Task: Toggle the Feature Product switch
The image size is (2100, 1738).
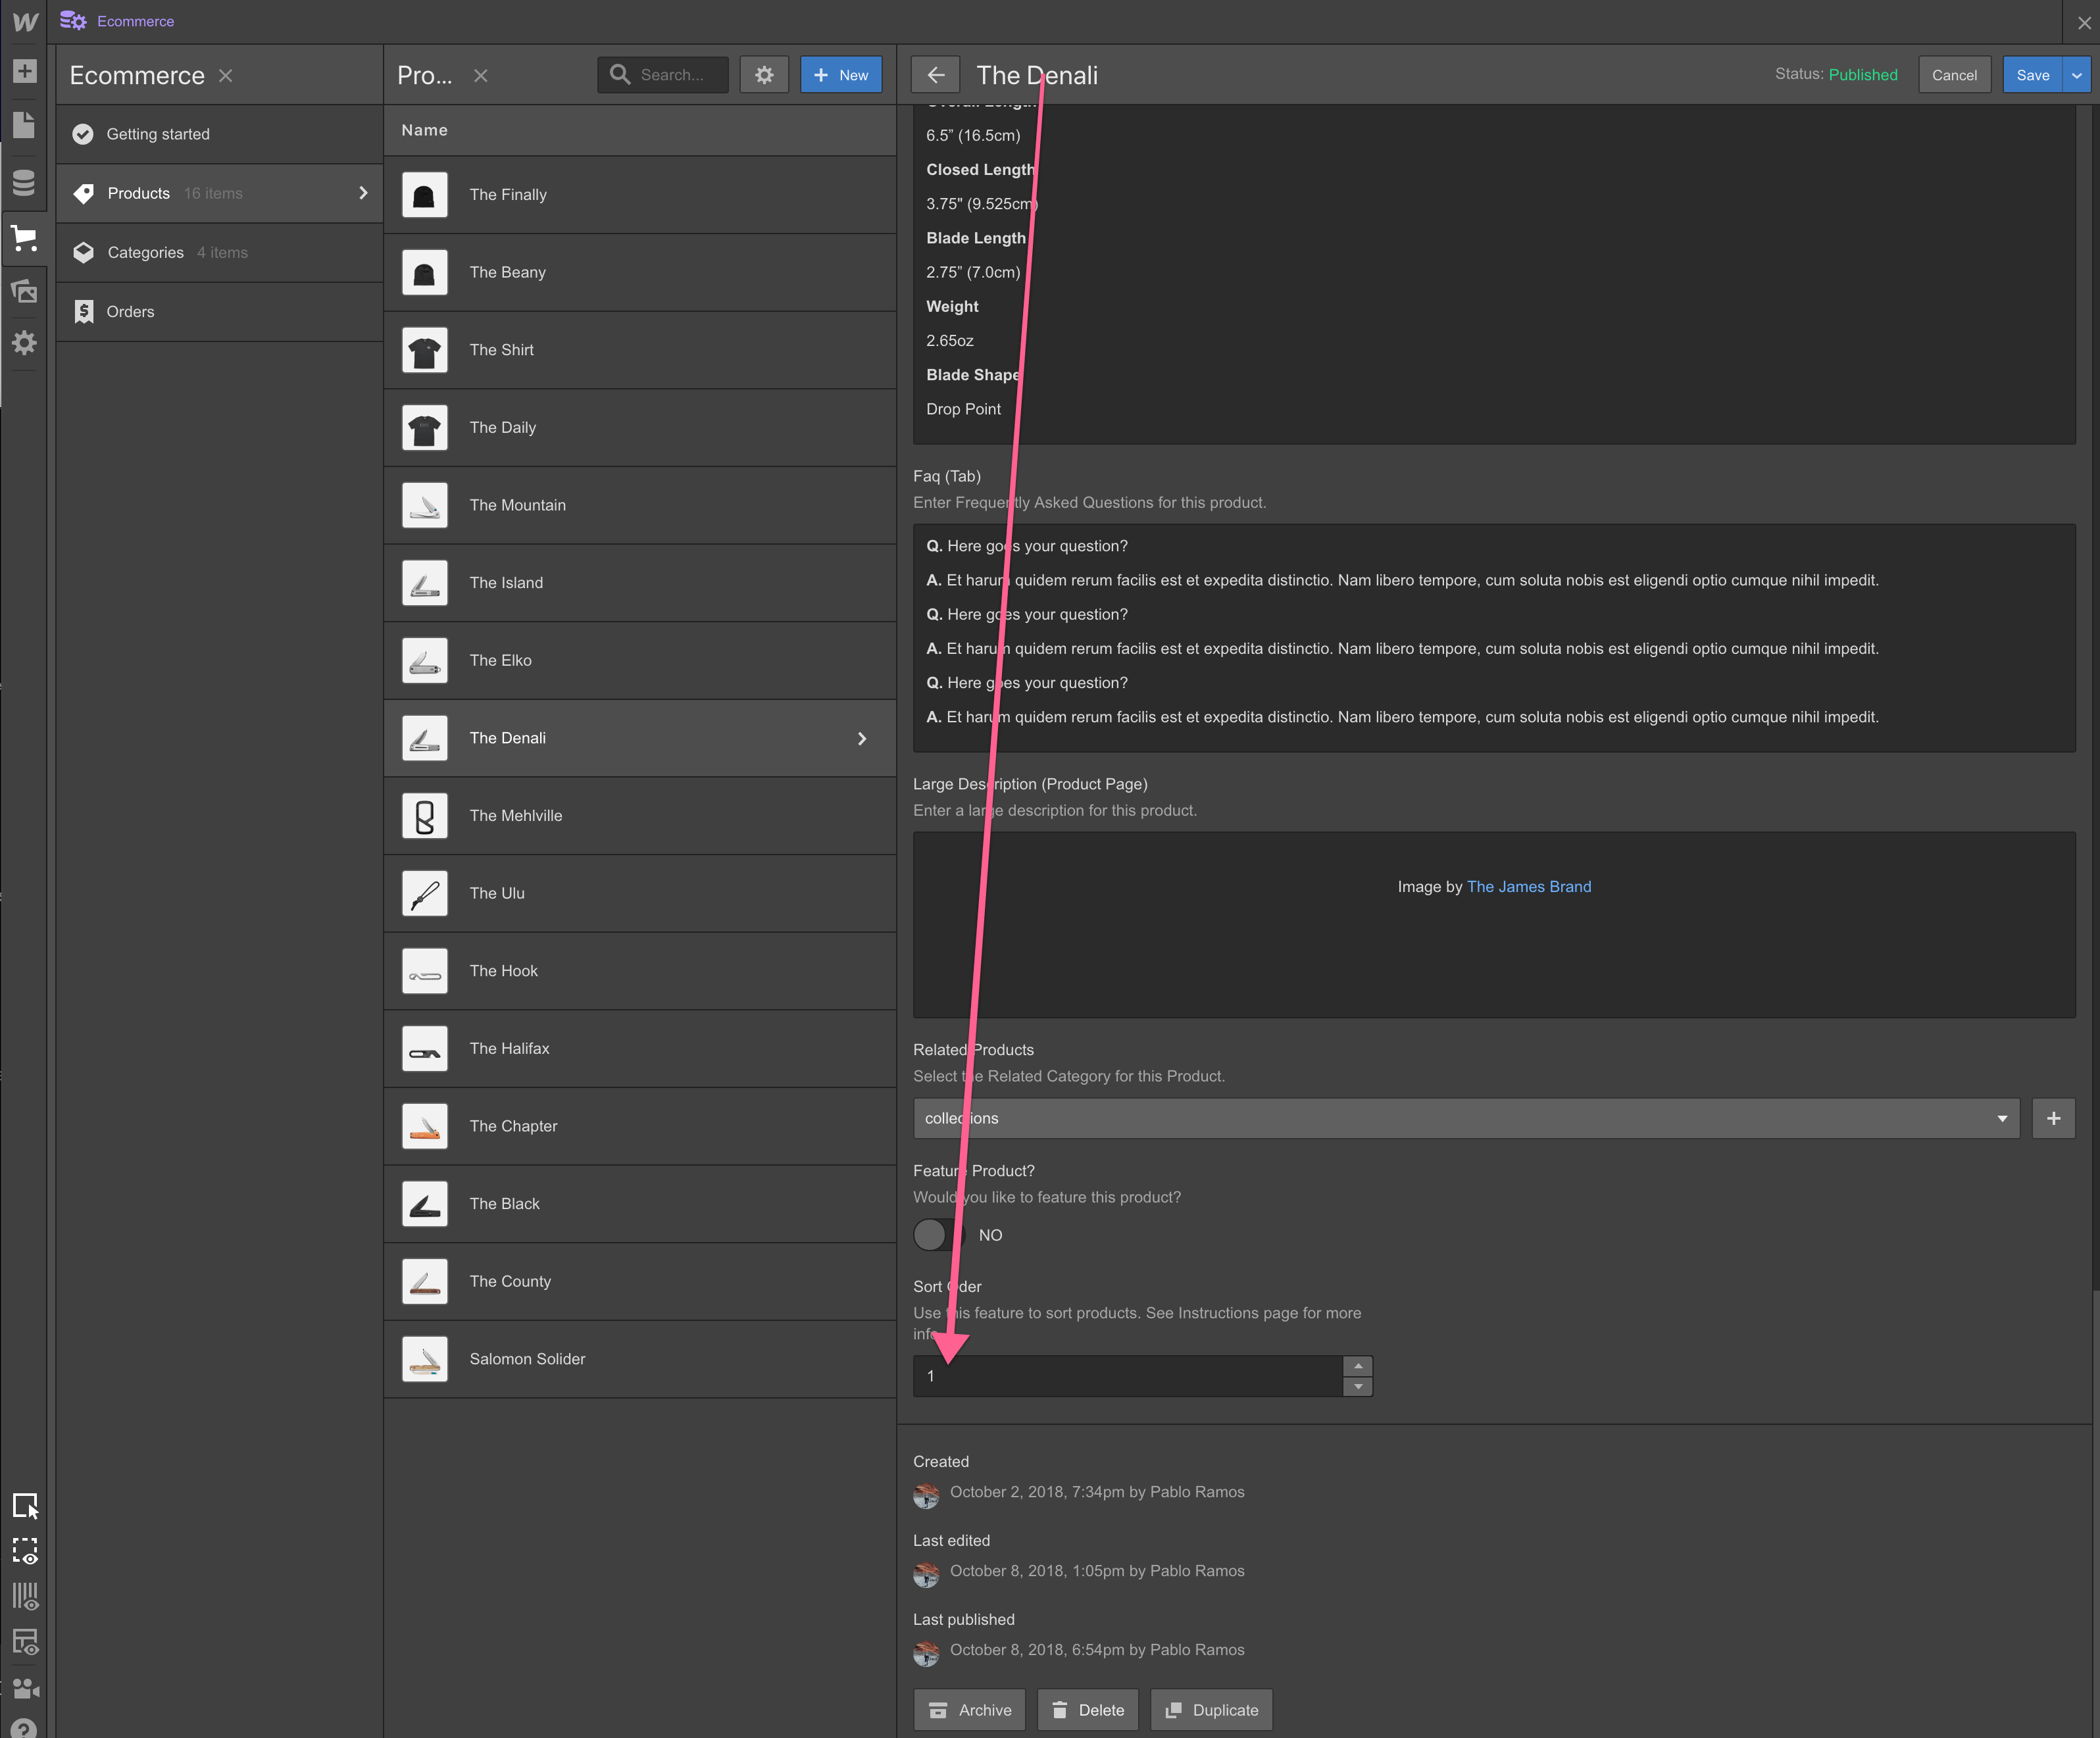Action: (932, 1235)
